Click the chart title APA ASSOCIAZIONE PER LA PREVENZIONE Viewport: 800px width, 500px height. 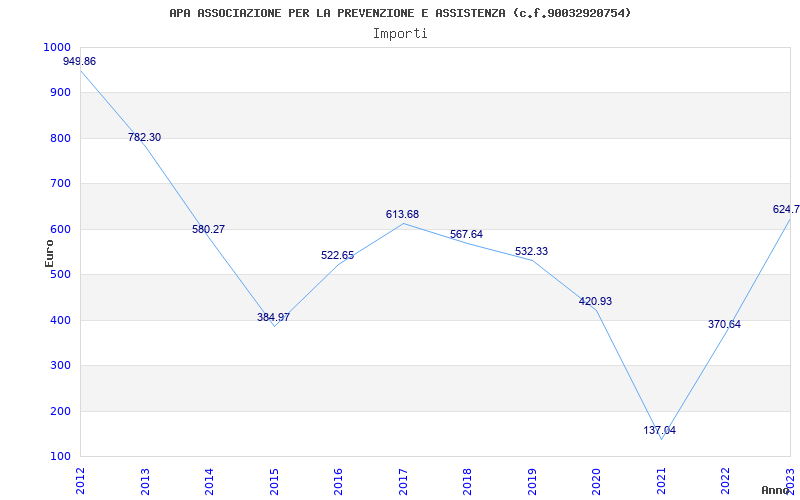tap(400, 13)
